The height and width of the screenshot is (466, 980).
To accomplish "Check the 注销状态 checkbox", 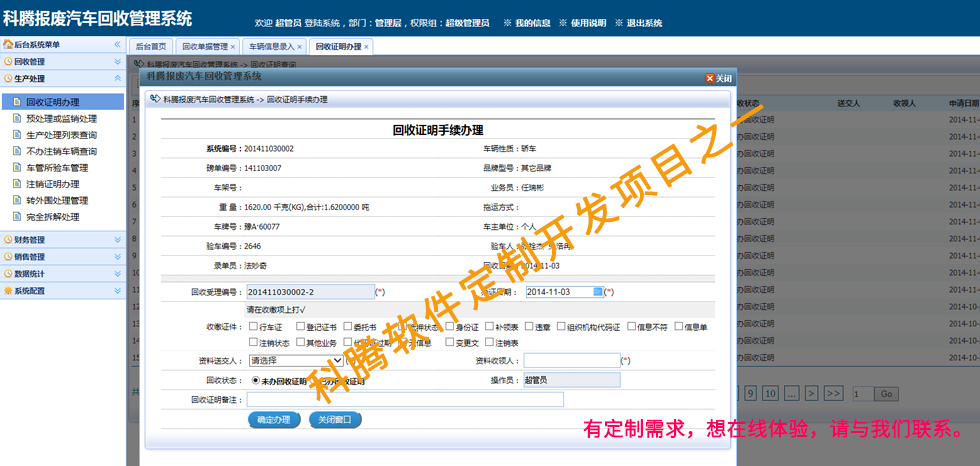I will coord(253,342).
